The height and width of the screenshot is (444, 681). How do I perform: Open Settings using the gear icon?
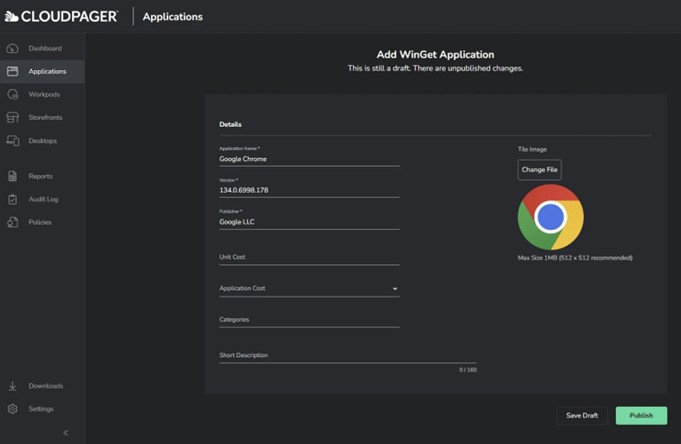point(12,409)
